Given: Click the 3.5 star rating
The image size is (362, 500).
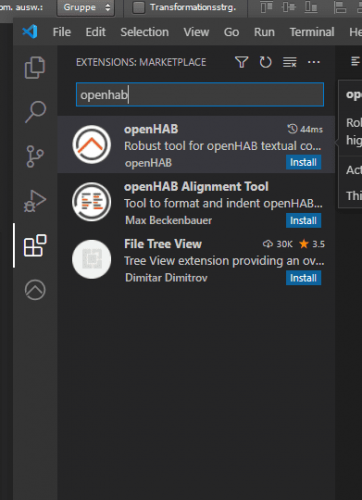Looking at the screenshot, I should pyautogui.click(x=312, y=244).
